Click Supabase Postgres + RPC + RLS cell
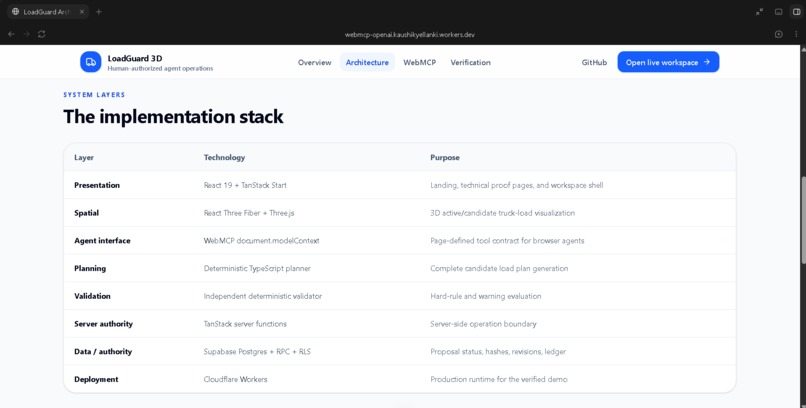806x408 pixels. click(x=257, y=351)
